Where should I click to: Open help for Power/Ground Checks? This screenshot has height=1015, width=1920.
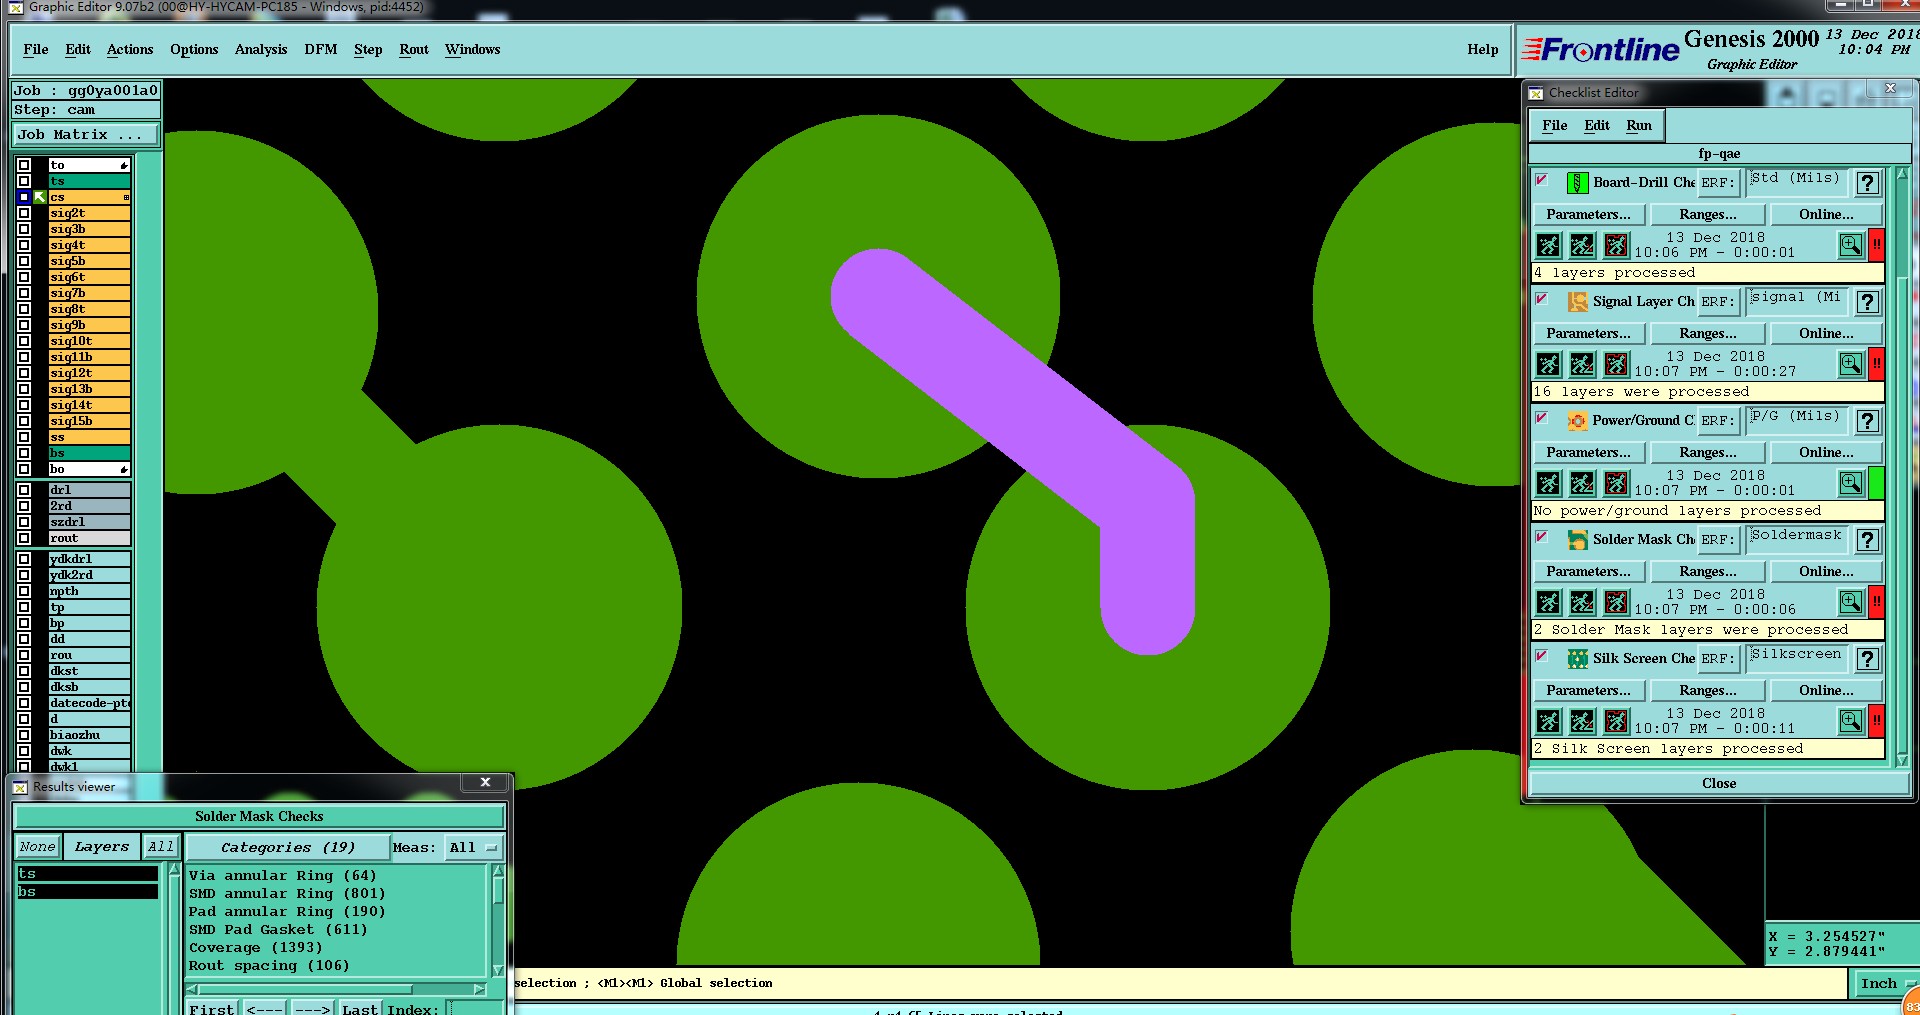pyautogui.click(x=1867, y=421)
